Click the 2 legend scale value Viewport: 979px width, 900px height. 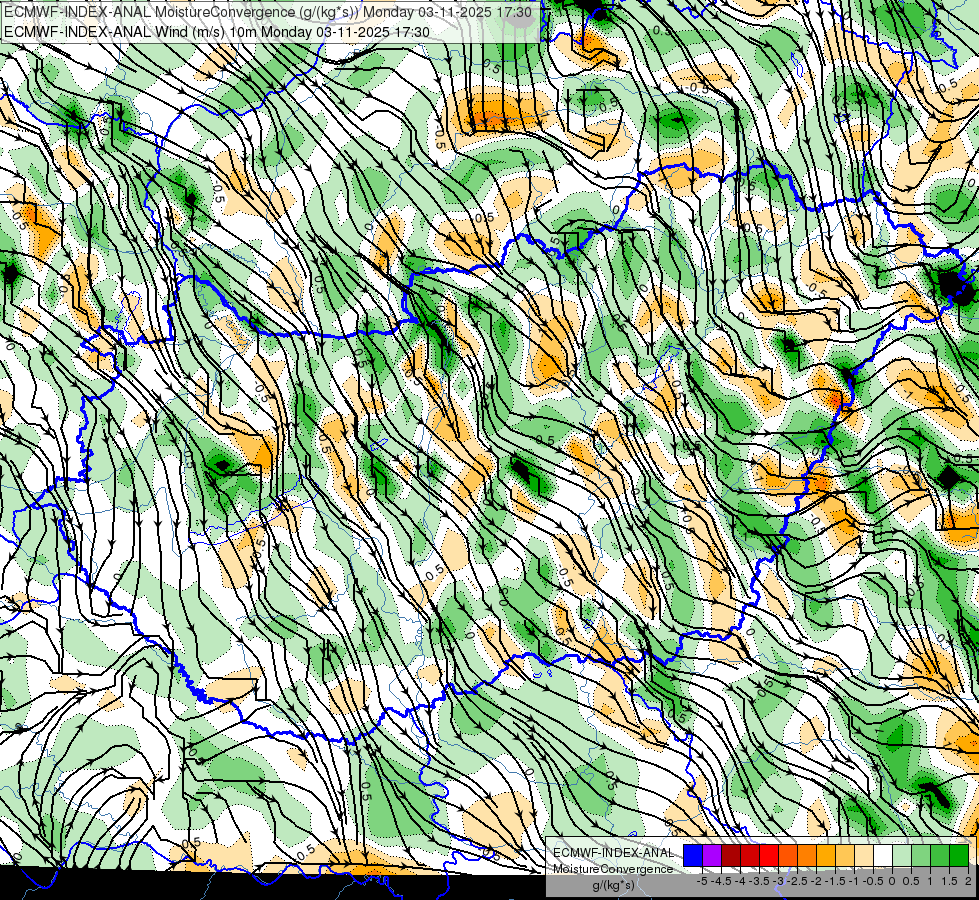(968, 881)
